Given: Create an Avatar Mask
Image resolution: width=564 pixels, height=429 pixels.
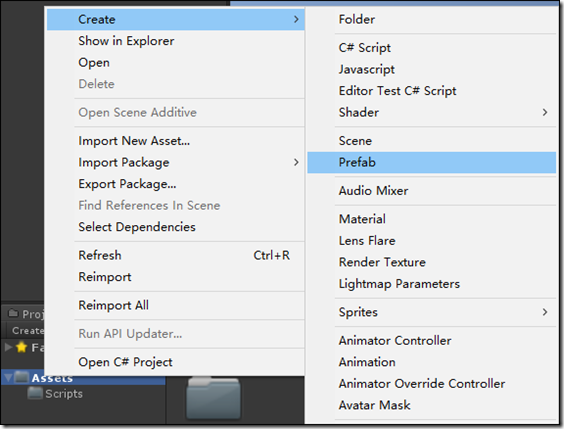Looking at the screenshot, I should [432, 405].
